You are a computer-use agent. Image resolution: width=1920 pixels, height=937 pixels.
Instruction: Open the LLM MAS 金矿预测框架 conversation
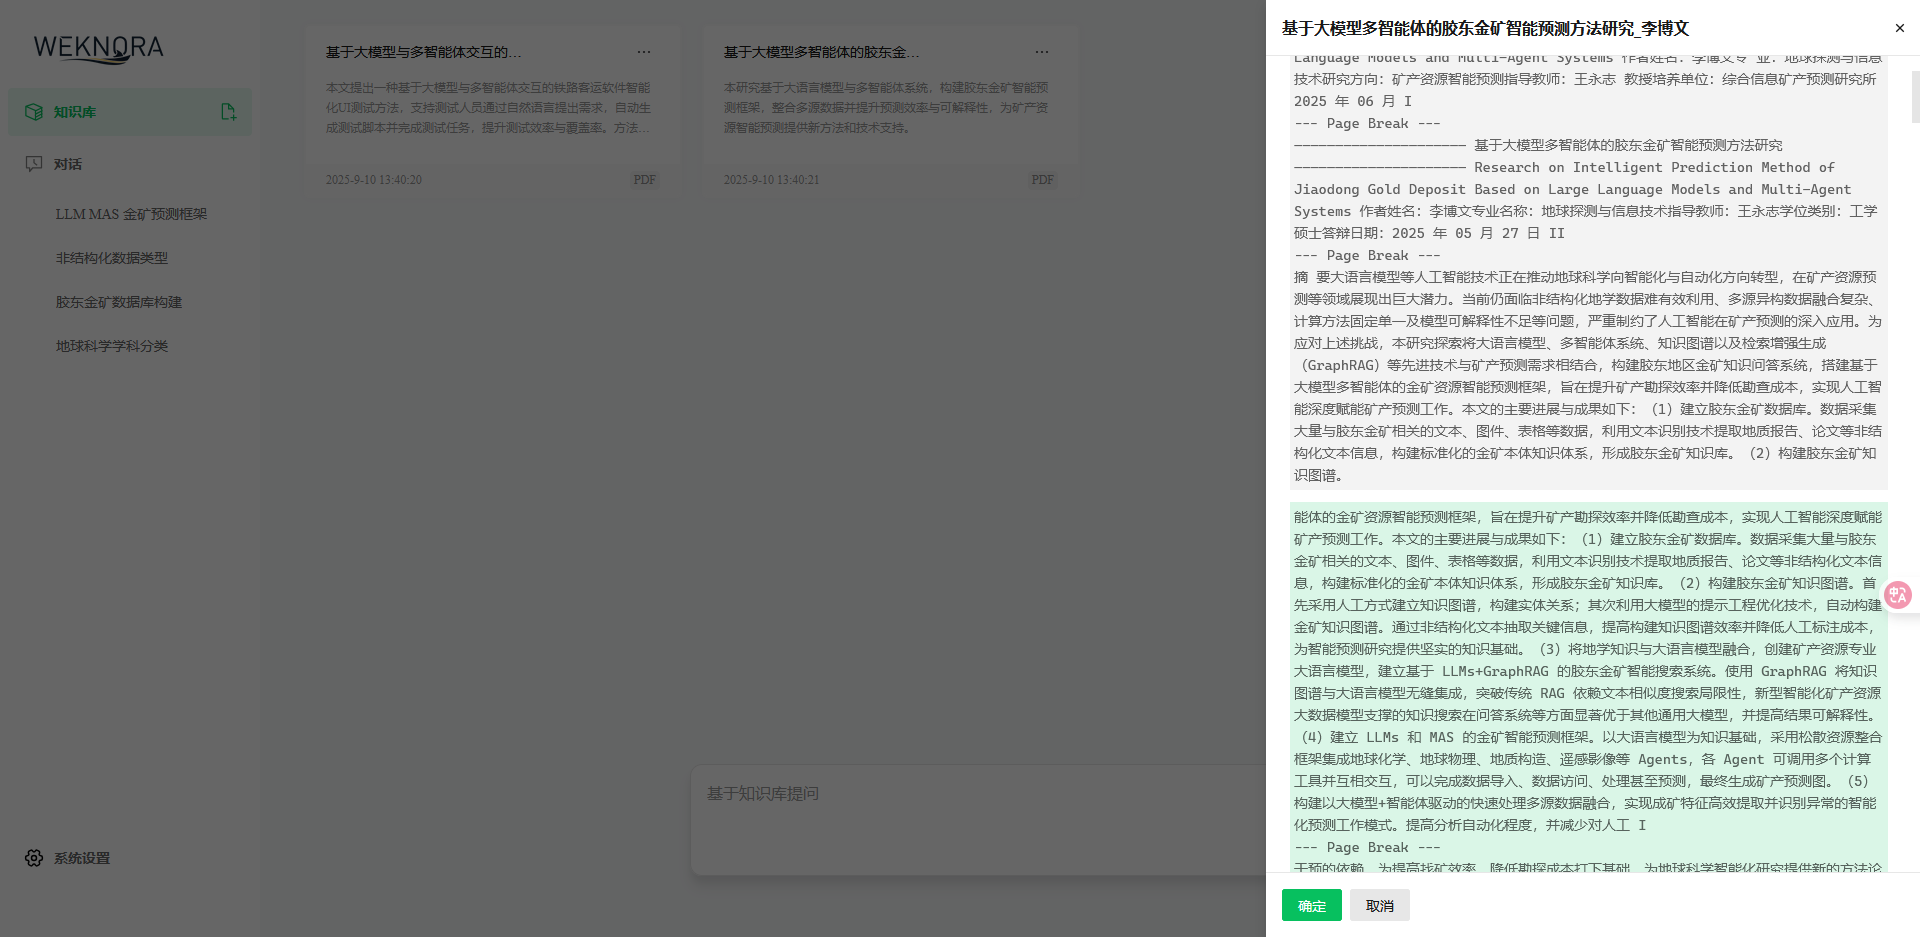click(x=131, y=214)
